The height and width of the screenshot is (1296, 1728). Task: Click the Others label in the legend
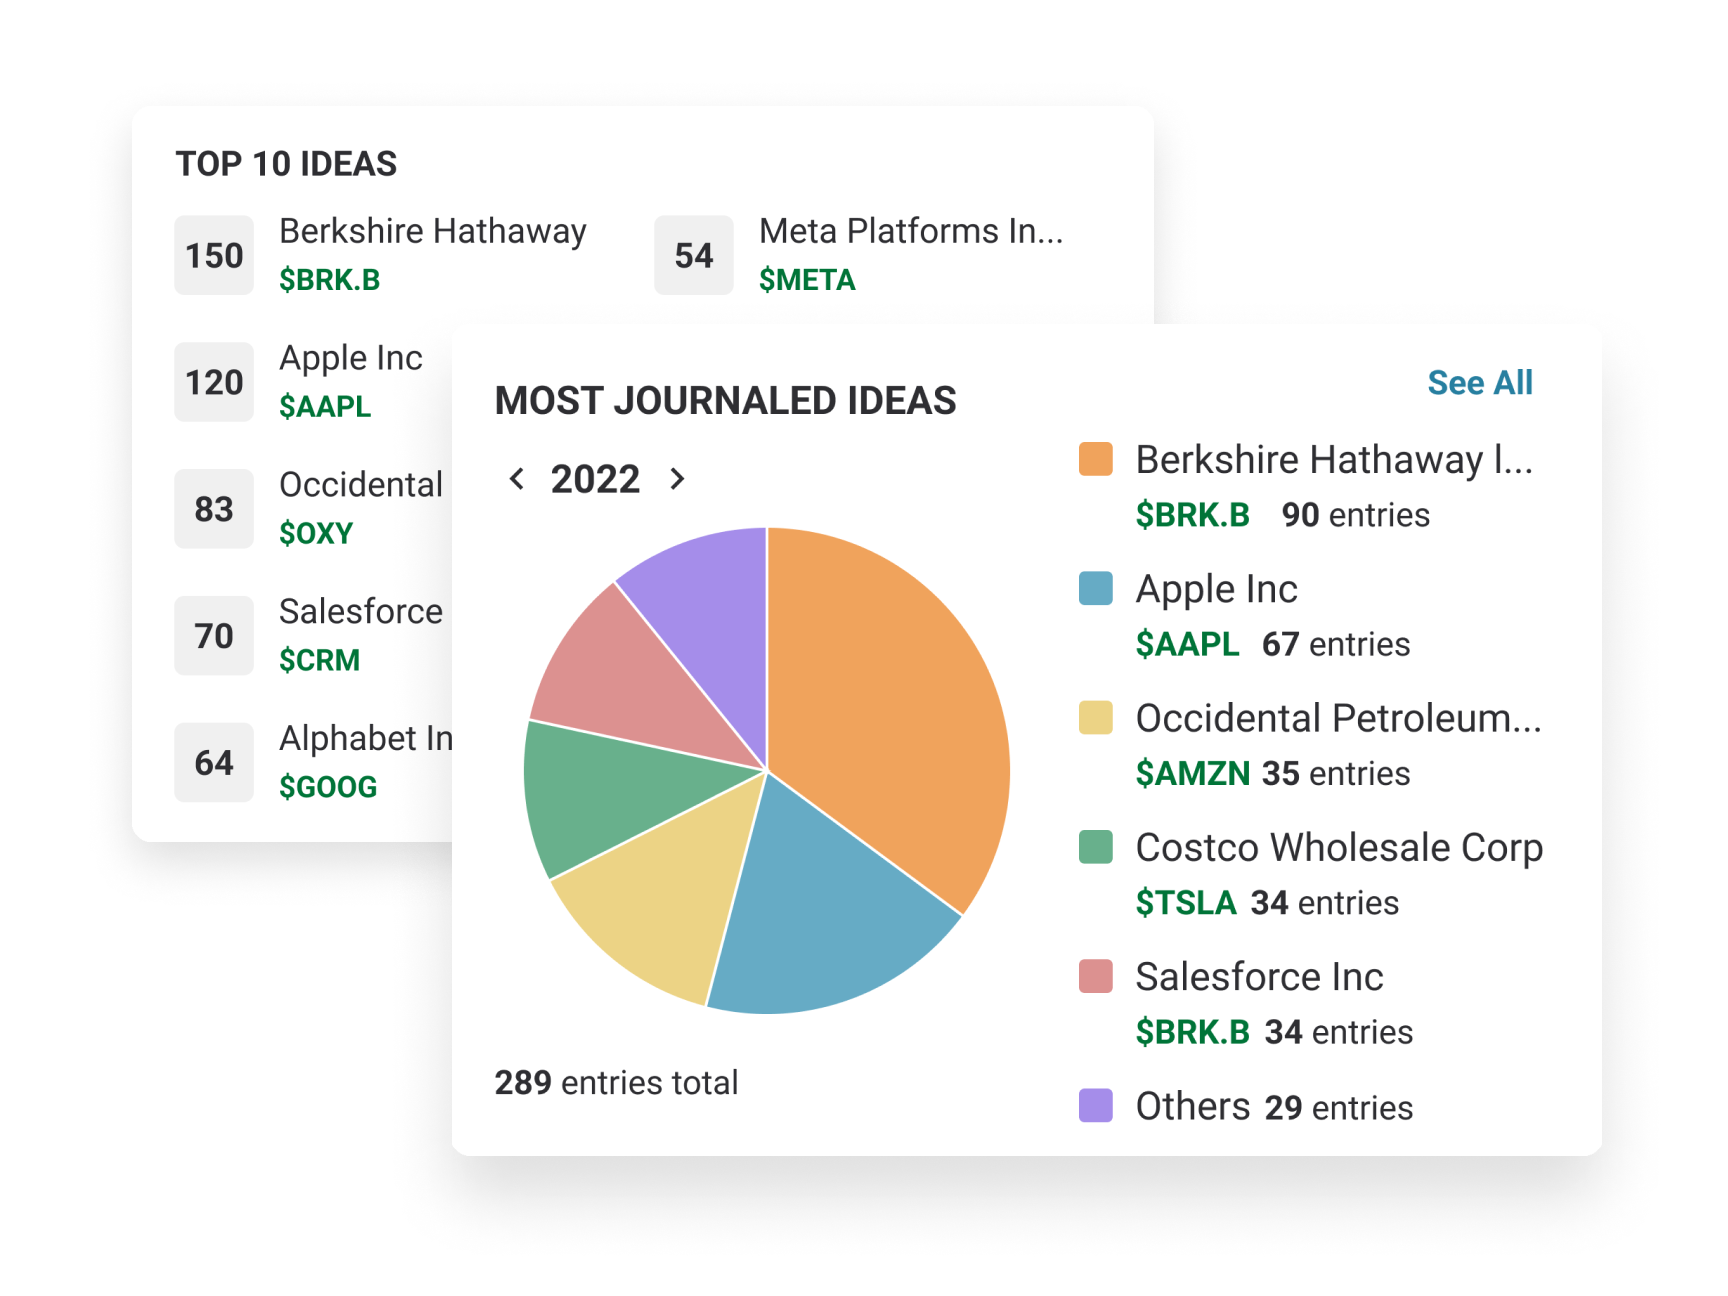pyautogui.click(x=1193, y=1106)
